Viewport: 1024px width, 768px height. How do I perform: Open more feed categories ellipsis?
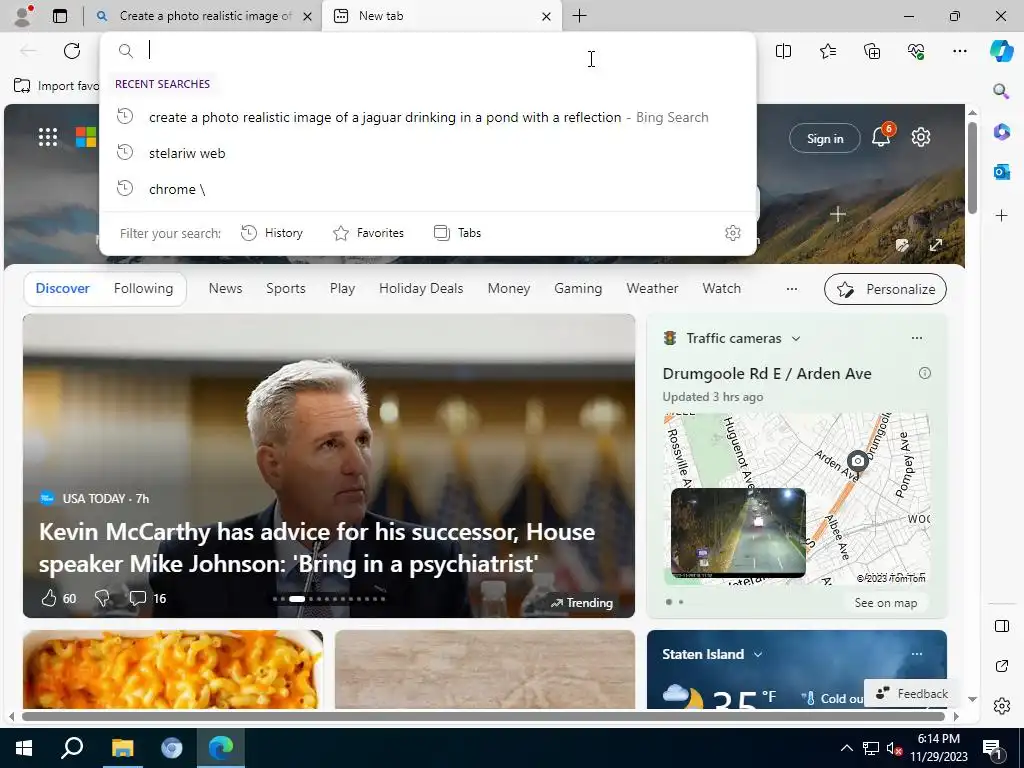pyautogui.click(x=792, y=289)
